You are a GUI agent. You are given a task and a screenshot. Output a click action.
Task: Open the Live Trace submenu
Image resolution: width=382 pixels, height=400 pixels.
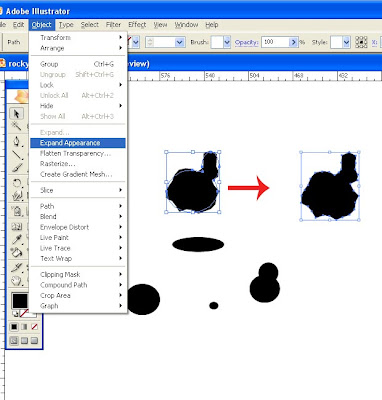point(77,248)
